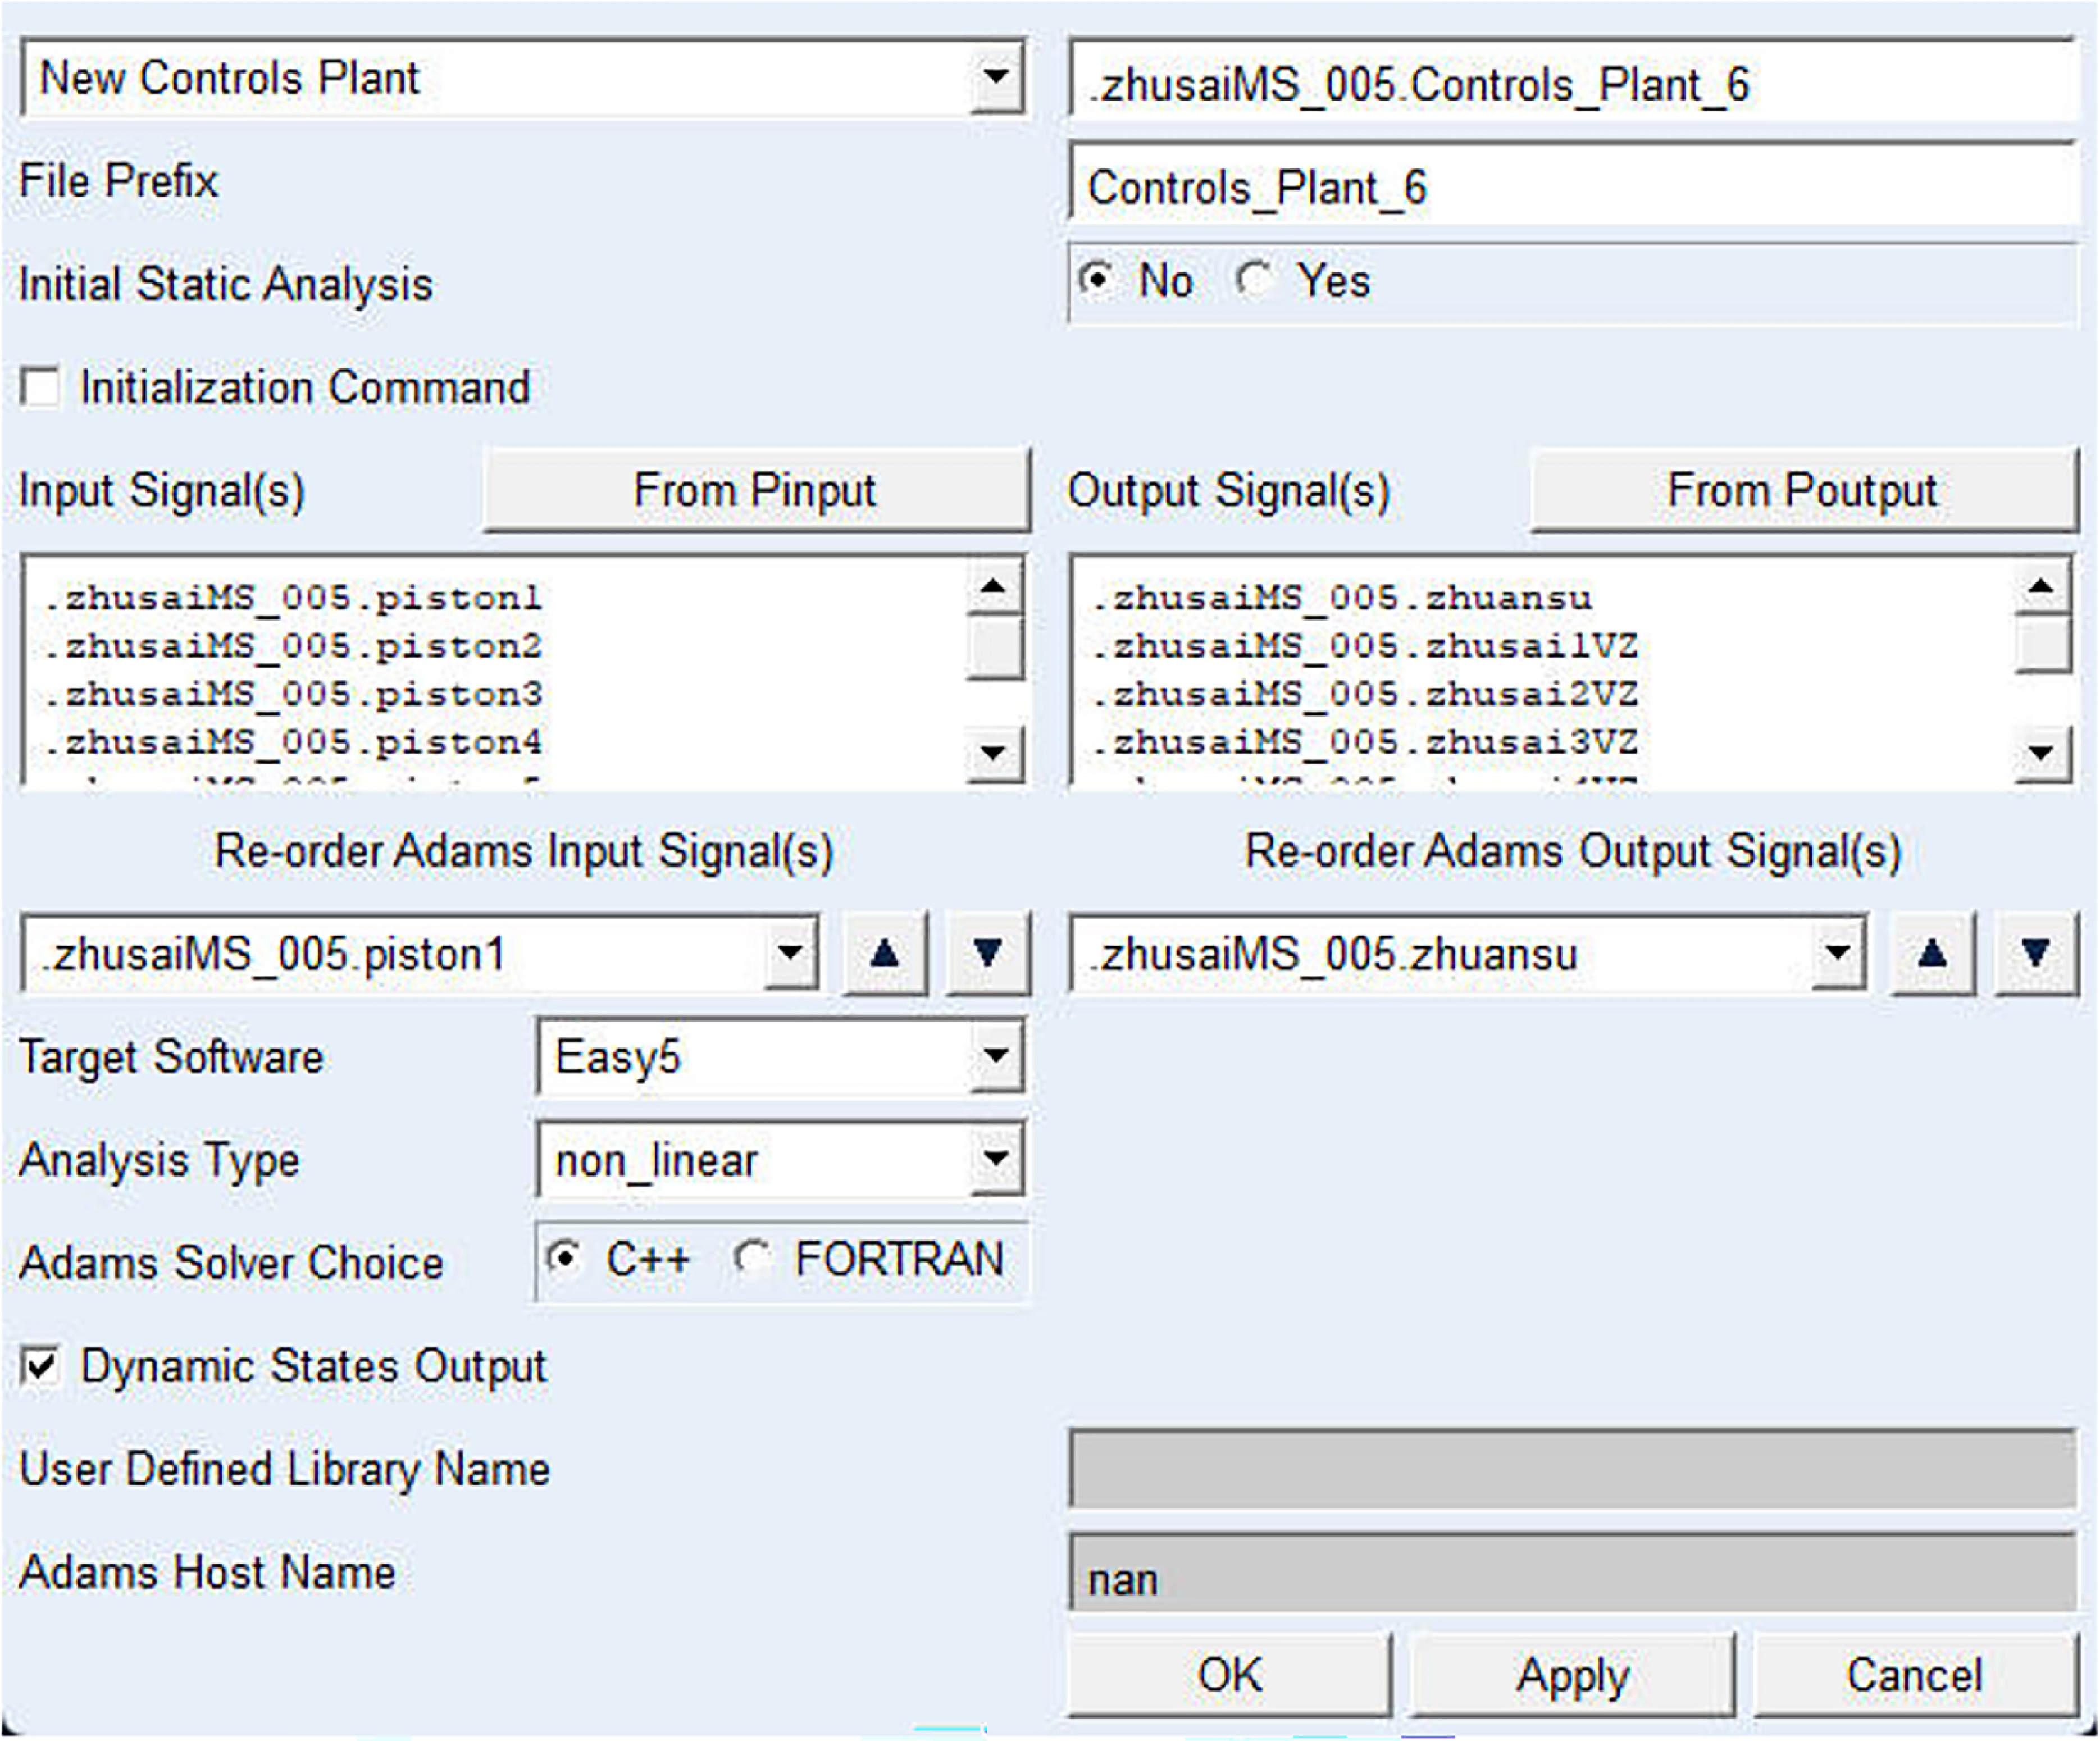Image resolution: width=2100 pixels, height=1741 pixels.
Task: Click the User Defined Library Name field
Action: point(1573,1469)
